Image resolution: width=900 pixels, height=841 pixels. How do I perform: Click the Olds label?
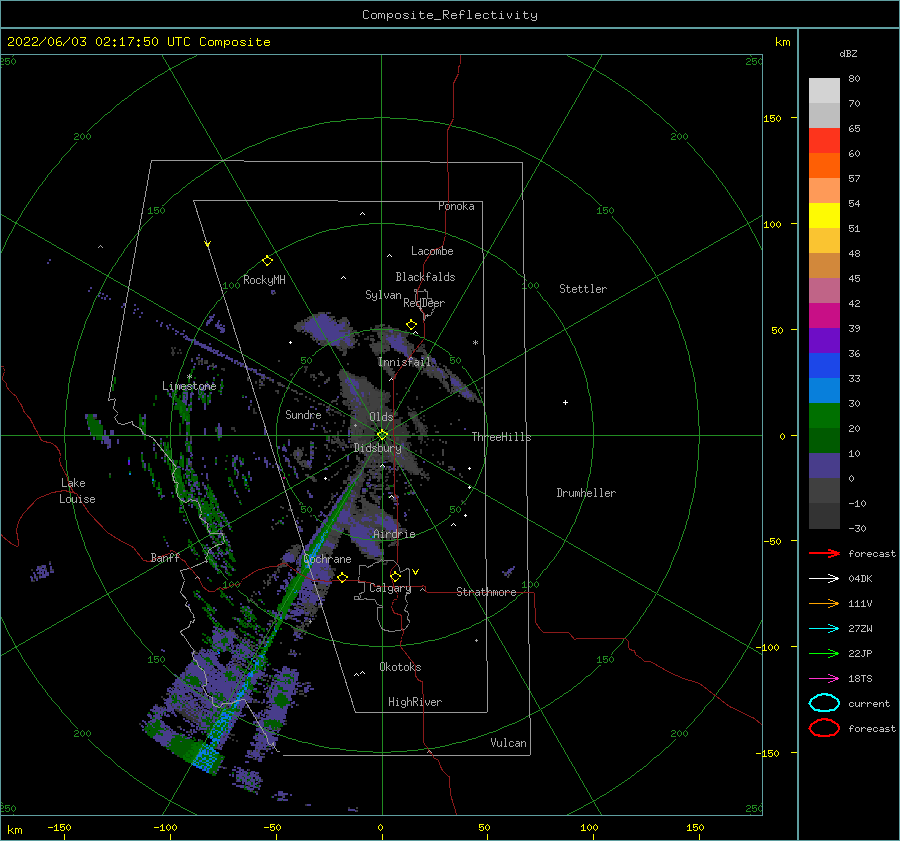pos(381,417)
